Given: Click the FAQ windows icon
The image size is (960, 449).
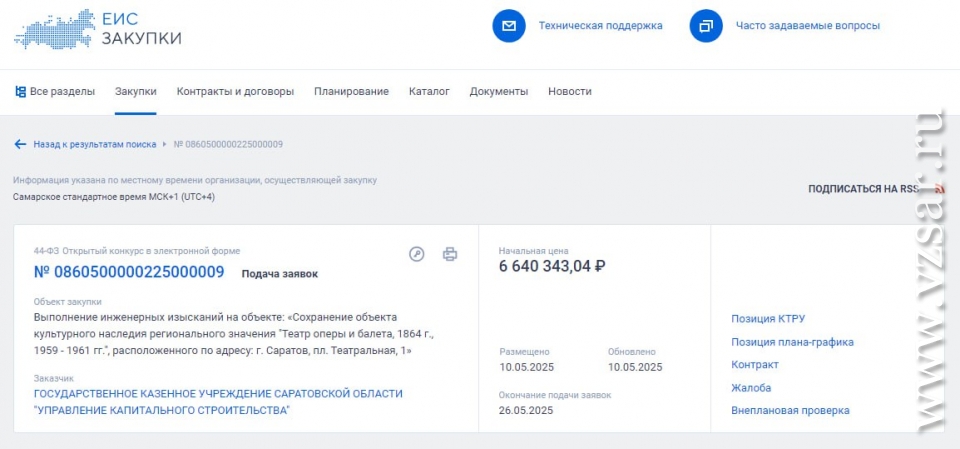Looking at the screenshot, I should (706, 26).
